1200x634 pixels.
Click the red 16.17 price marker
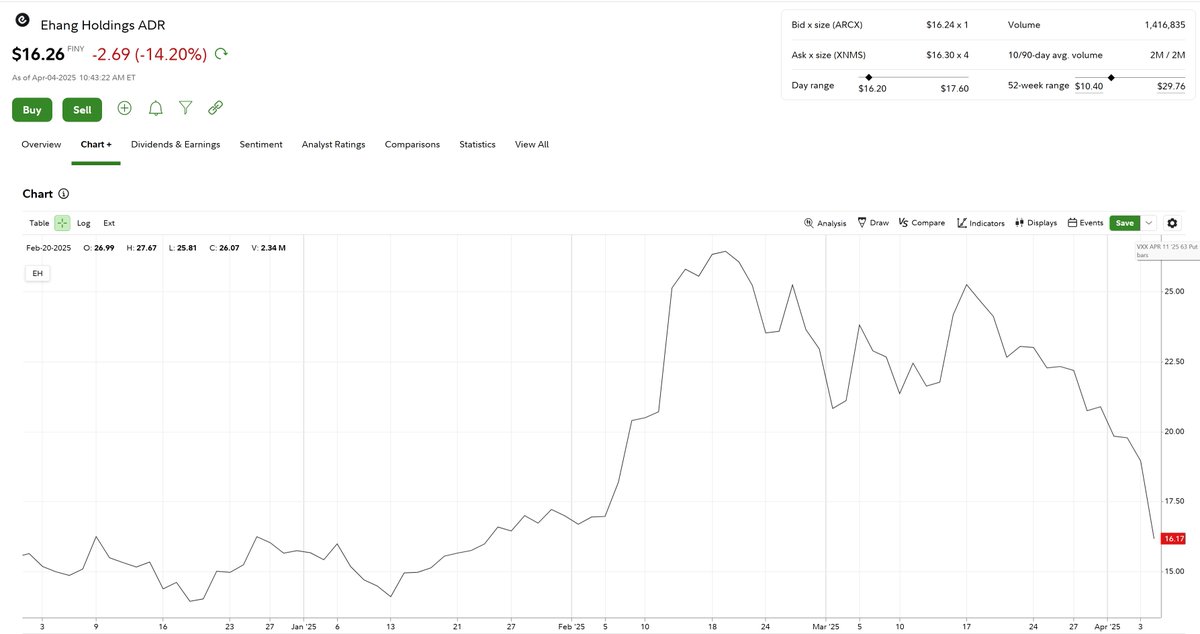tap(1173, 539)
